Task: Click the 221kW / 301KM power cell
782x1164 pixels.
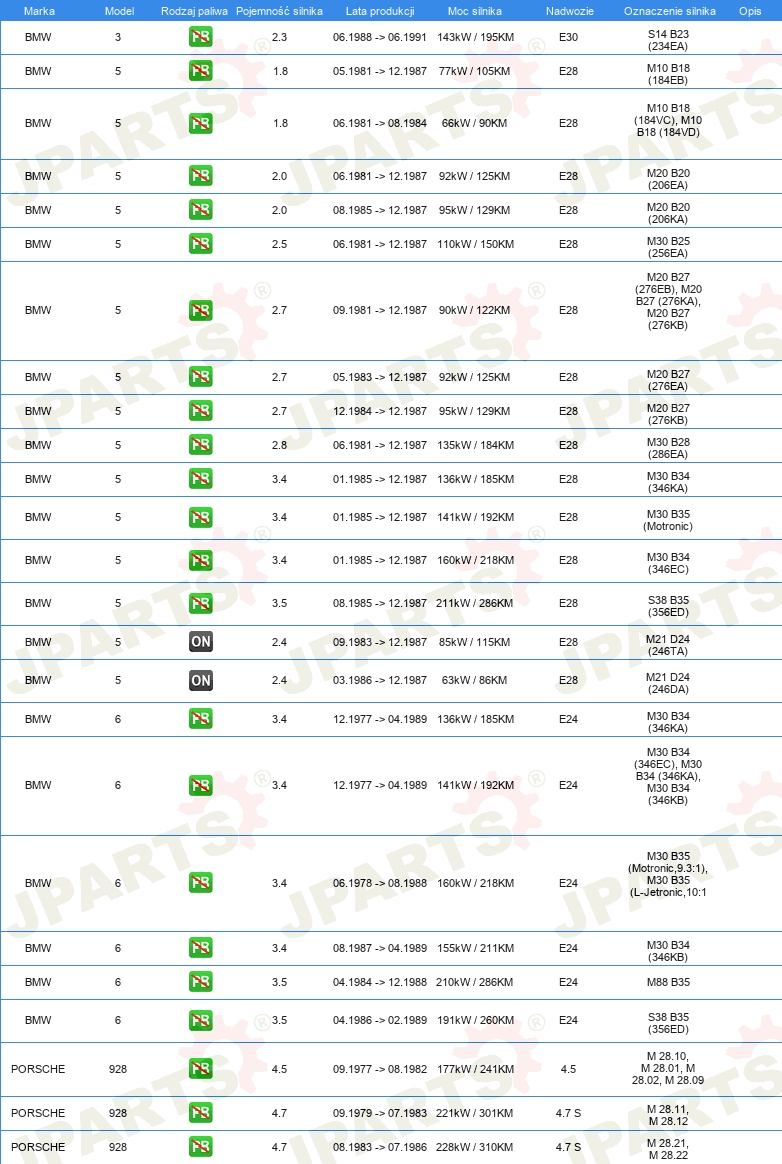Action: tap(475, 1113)
